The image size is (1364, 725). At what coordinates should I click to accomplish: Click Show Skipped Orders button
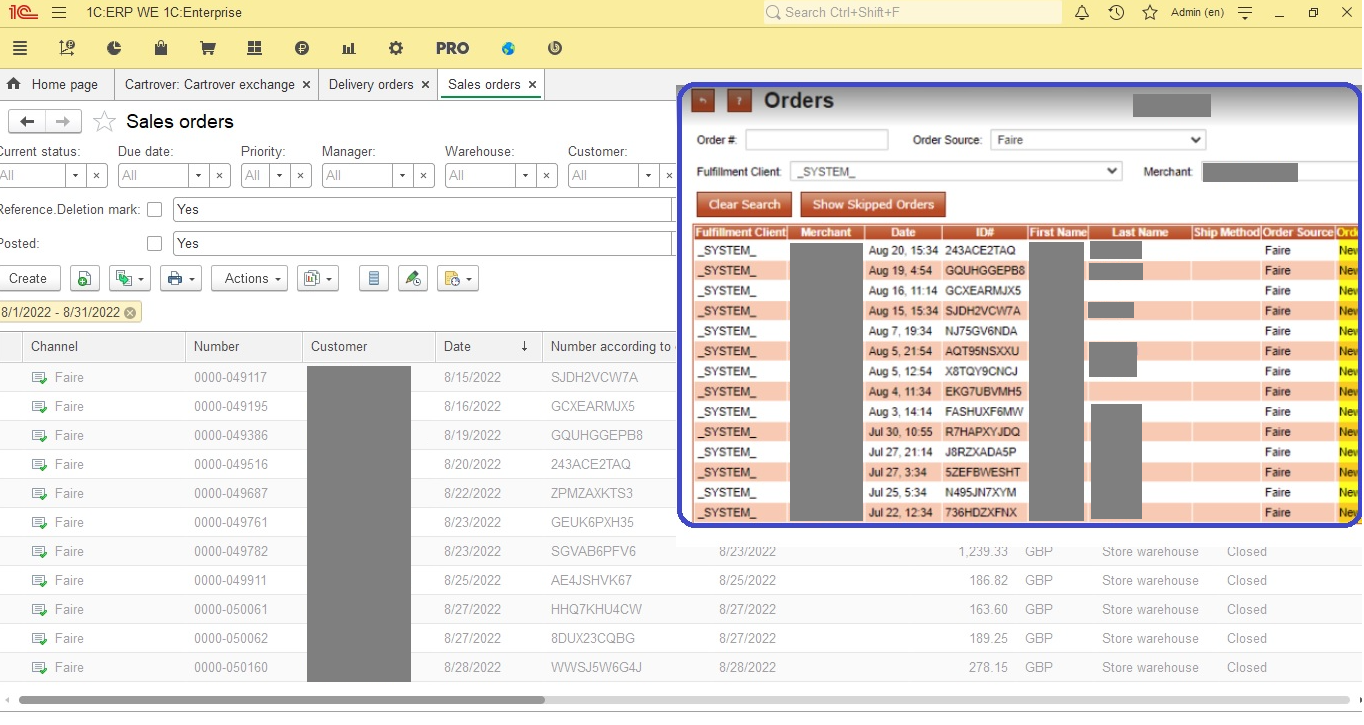tap(873, 204)
